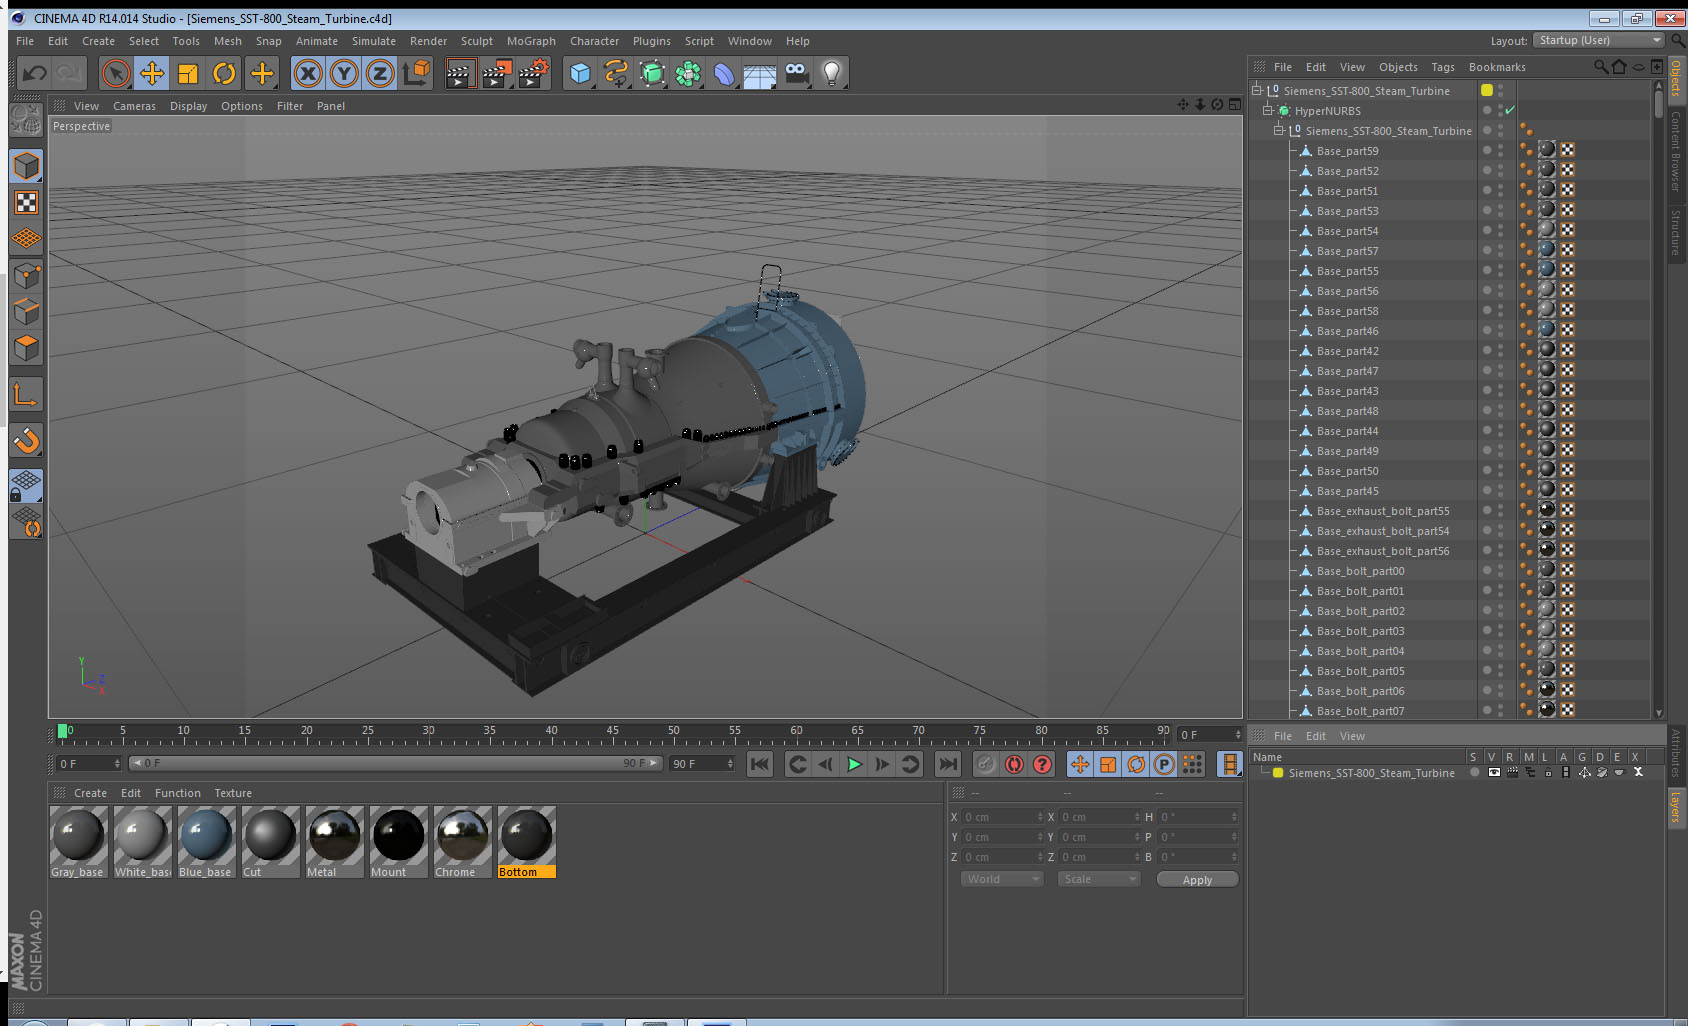Go to end of animation
1688x1026 pixels.
click(x=947, y=764)
